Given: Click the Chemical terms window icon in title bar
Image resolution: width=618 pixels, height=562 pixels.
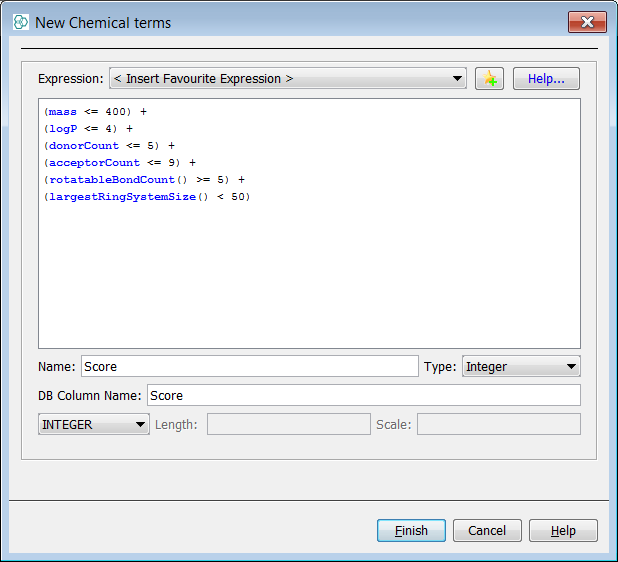Looking at the screenshot, I should (x=20, y=22).
